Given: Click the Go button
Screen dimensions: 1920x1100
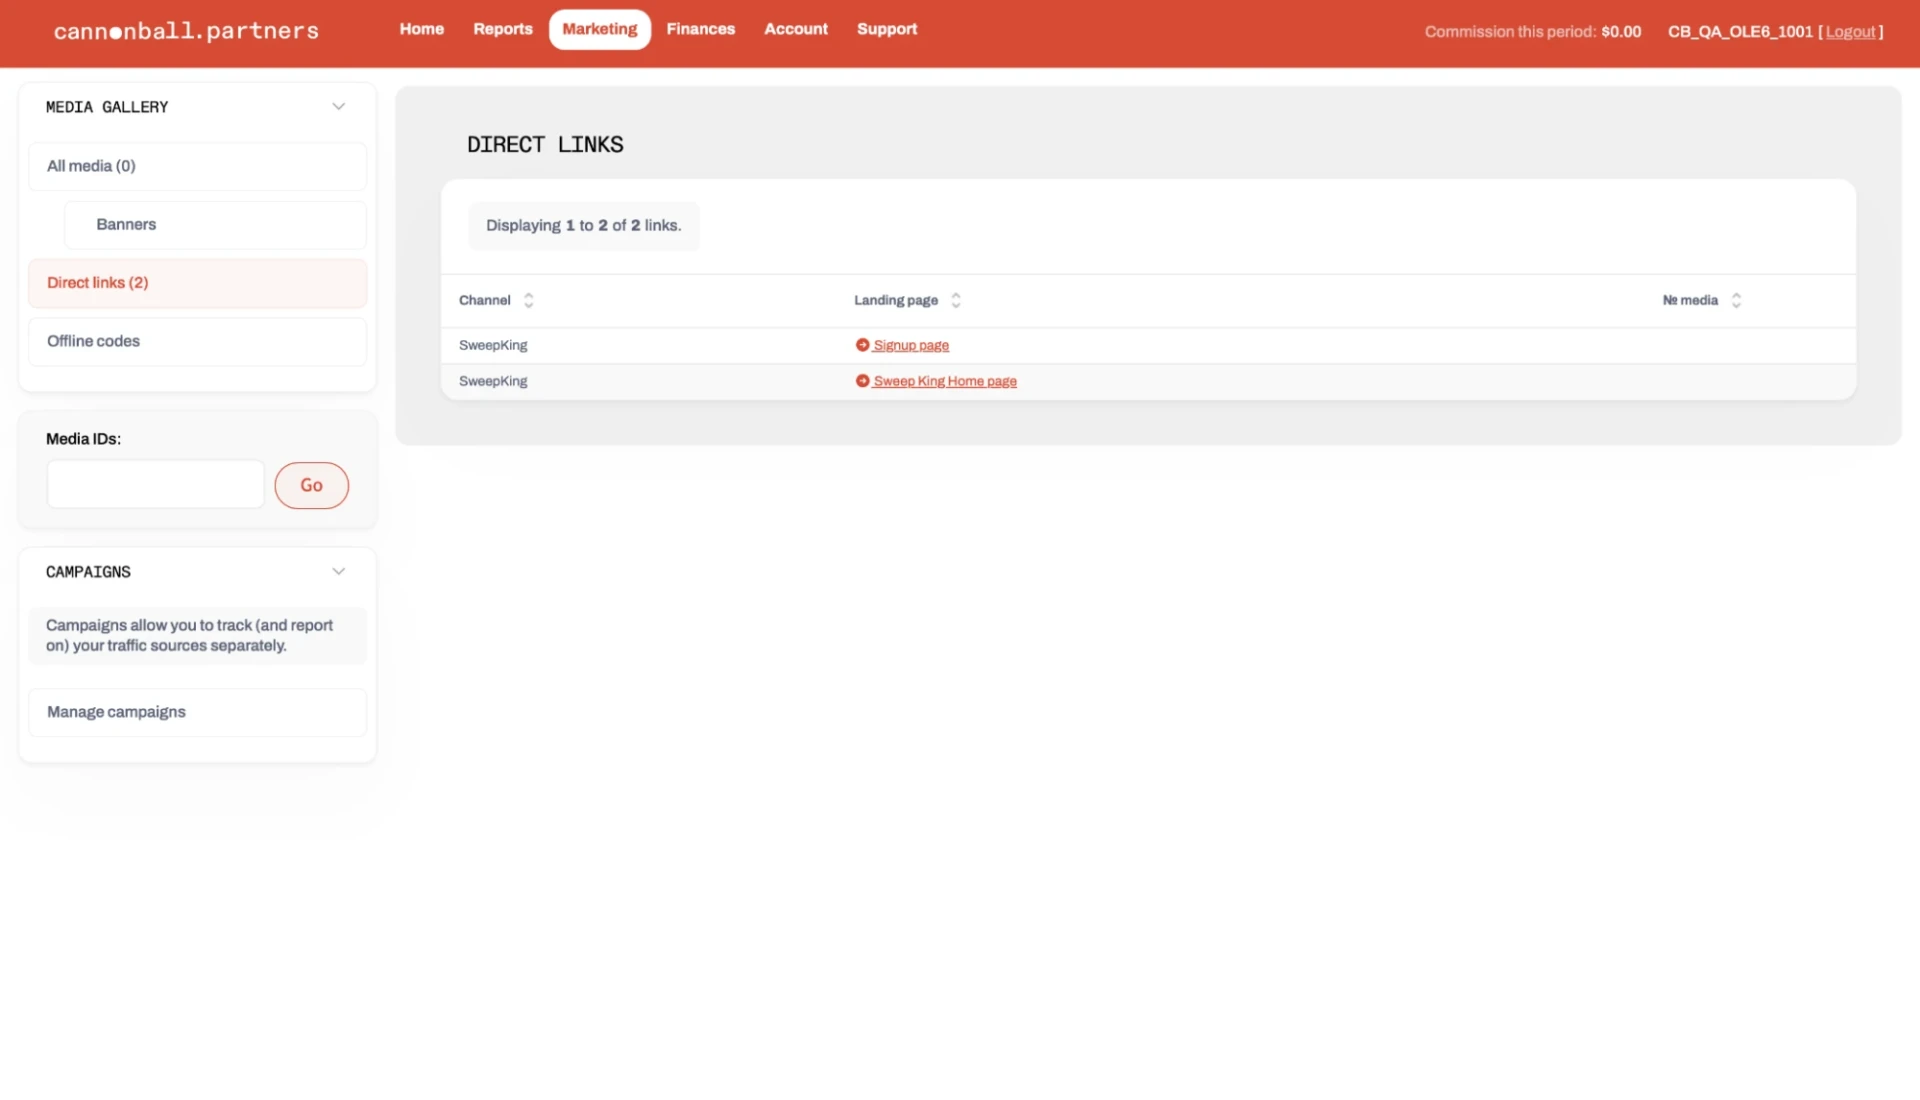Looking at the screenshot, I should point(312,485).
